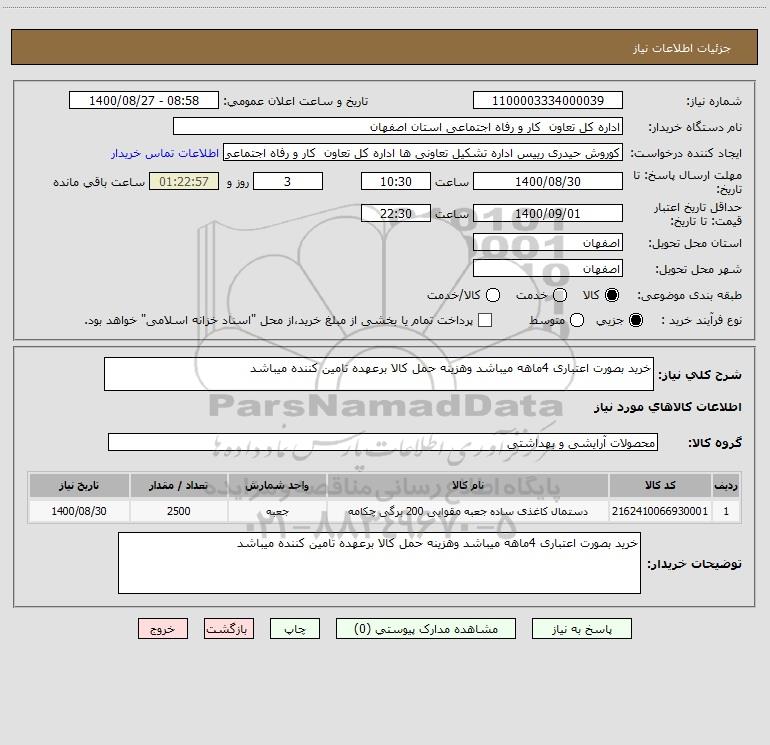Click the واحد شمارش column header
Viewport: 770px width, 745px height.
tap(277, 485)
